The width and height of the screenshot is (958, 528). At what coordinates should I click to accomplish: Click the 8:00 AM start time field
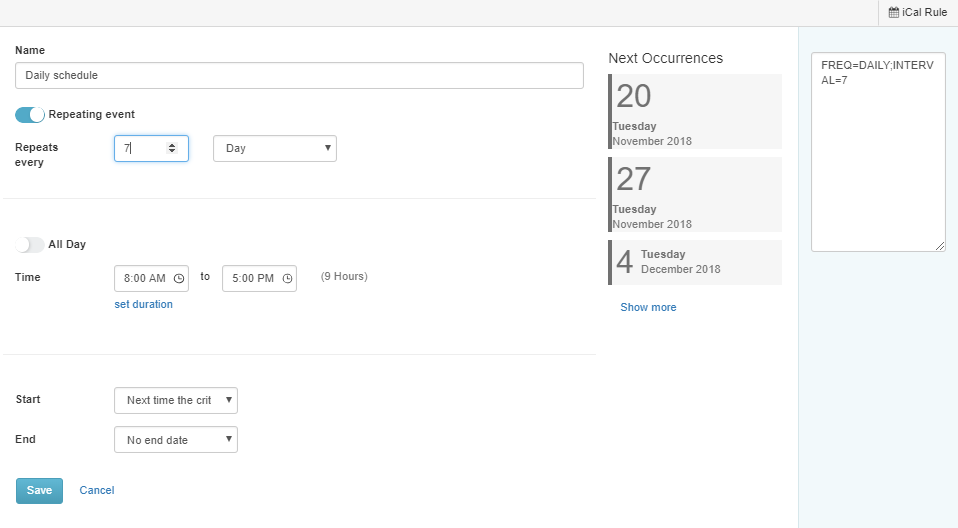152,279
